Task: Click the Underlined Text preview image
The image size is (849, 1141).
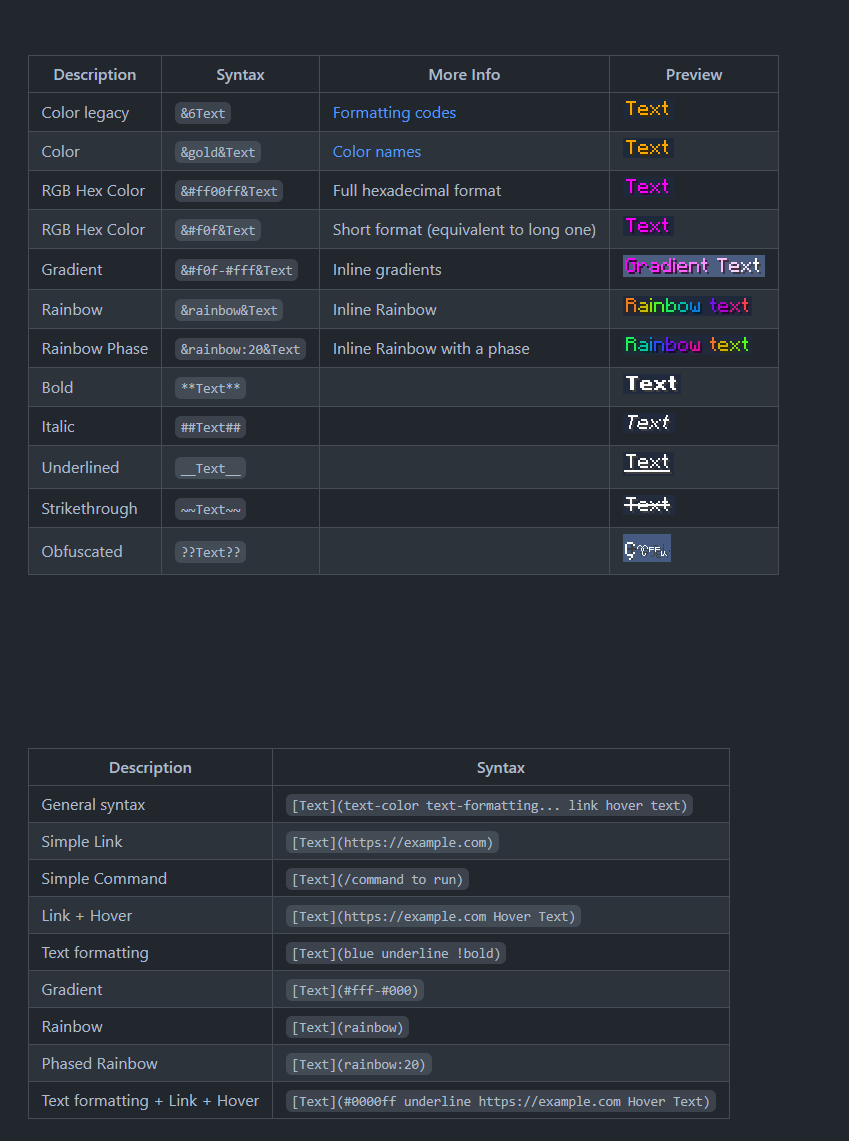Action: [x=647, y=462]
